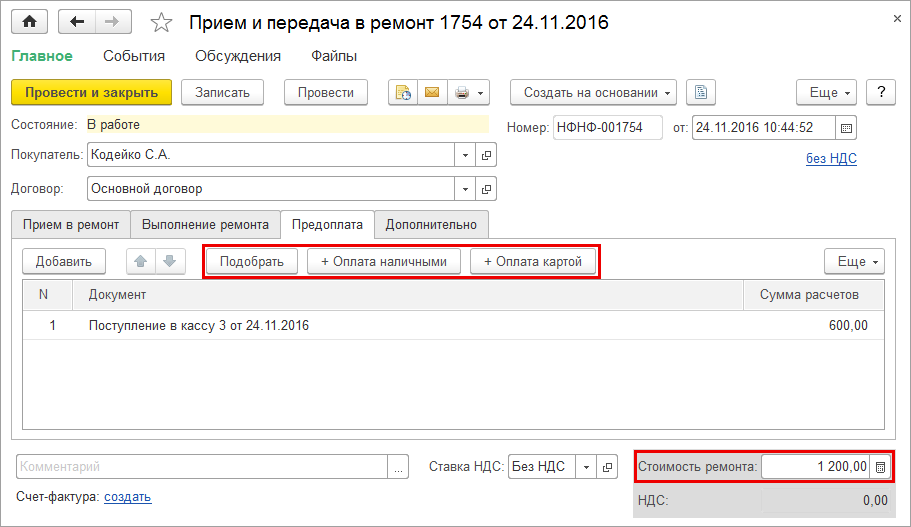Print the document icon
Screen dimensions: 911x527
(x=462, y=92)
